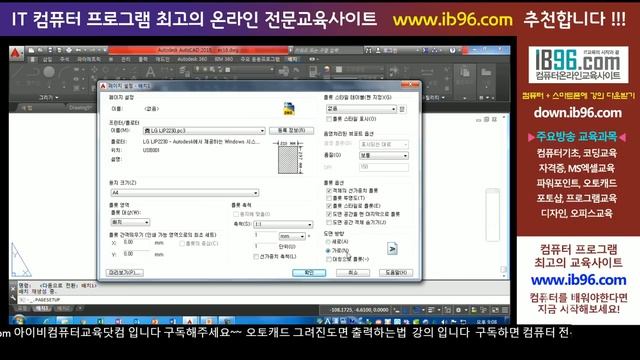Viewport: 640px width, 360px height.
Task: Expand the 그리기 ribbon panel
Action: click(49, 98)
